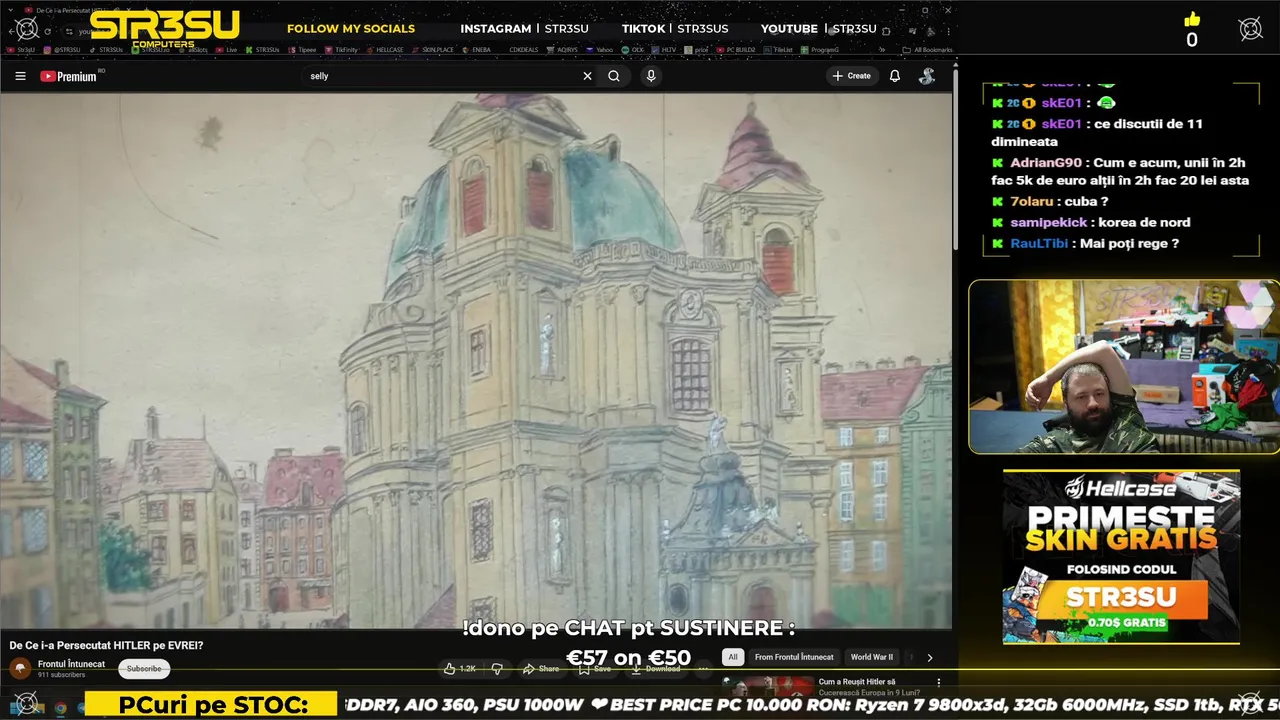Image resolution: width=1280 pixels, height=720 pixels.
Task: Click the page's vertical scrollbar
Action: (956, 160)
